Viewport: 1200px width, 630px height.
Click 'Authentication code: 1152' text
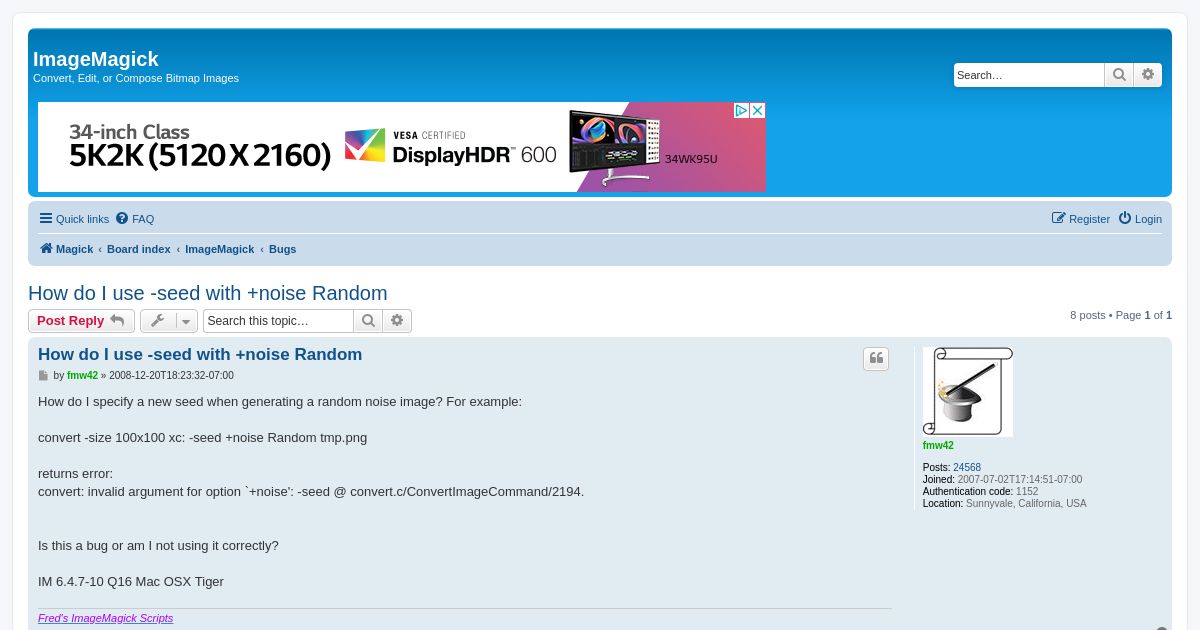980,492
